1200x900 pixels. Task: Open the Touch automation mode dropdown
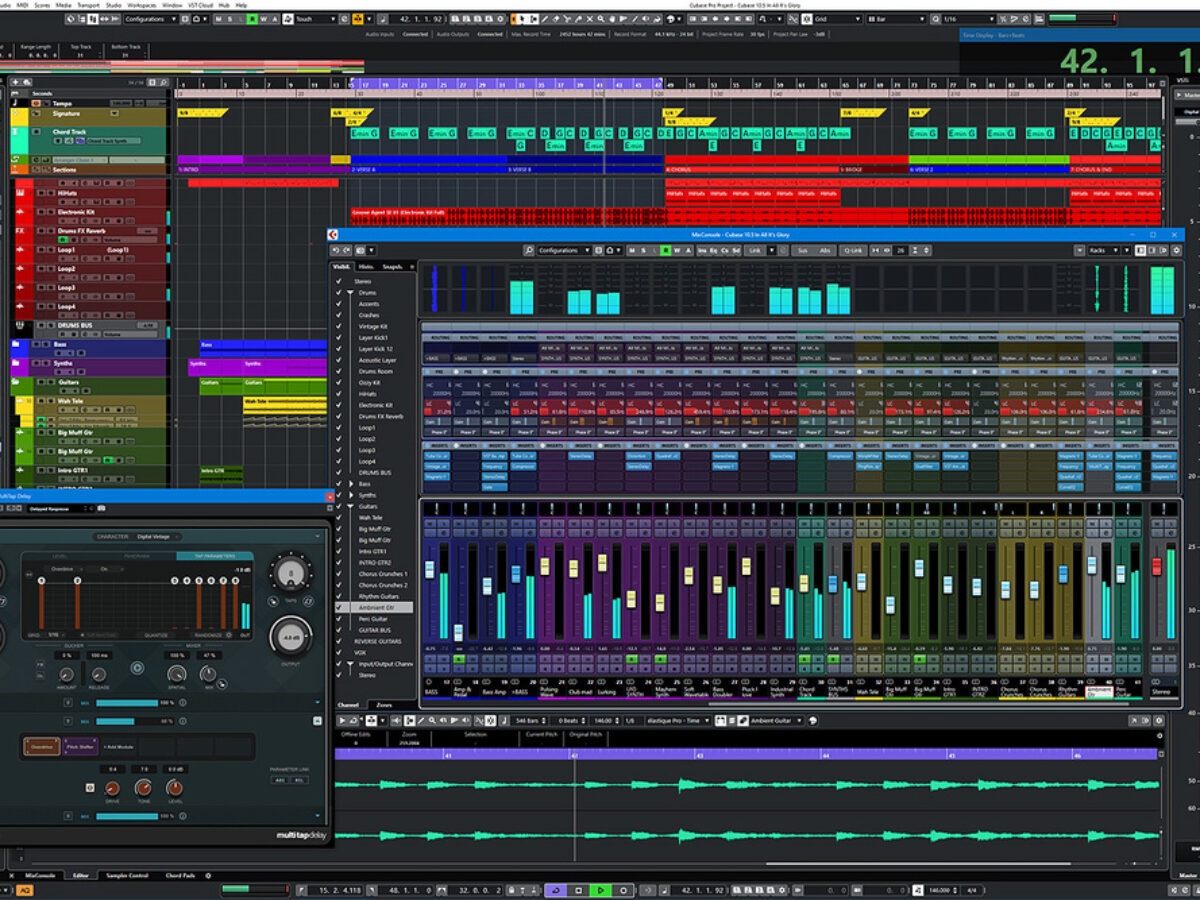pyautogui.click(x=315, y=19)
